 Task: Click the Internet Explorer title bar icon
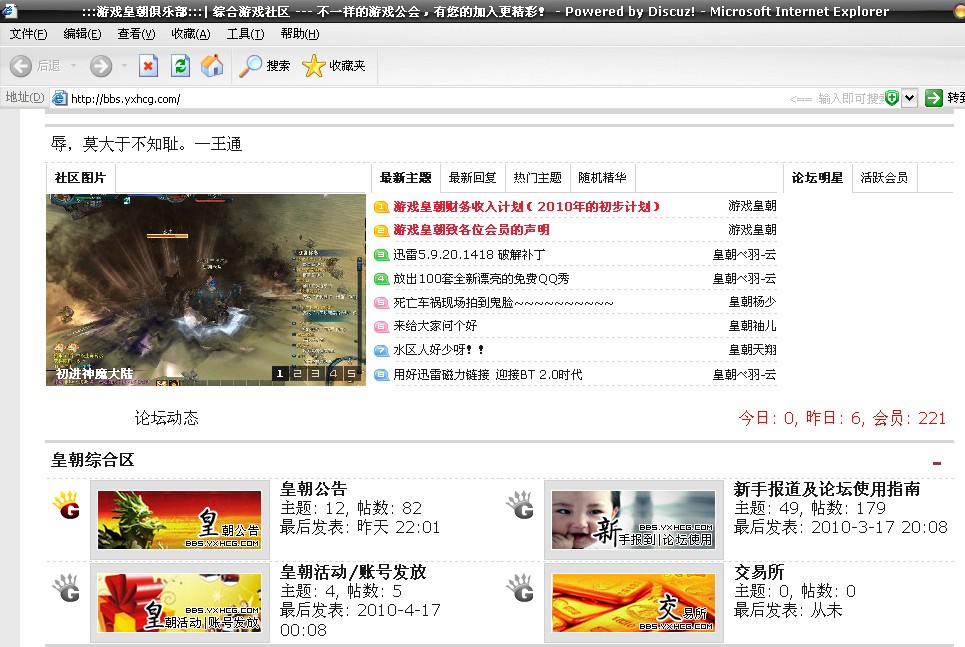click(x=10, y=10)
